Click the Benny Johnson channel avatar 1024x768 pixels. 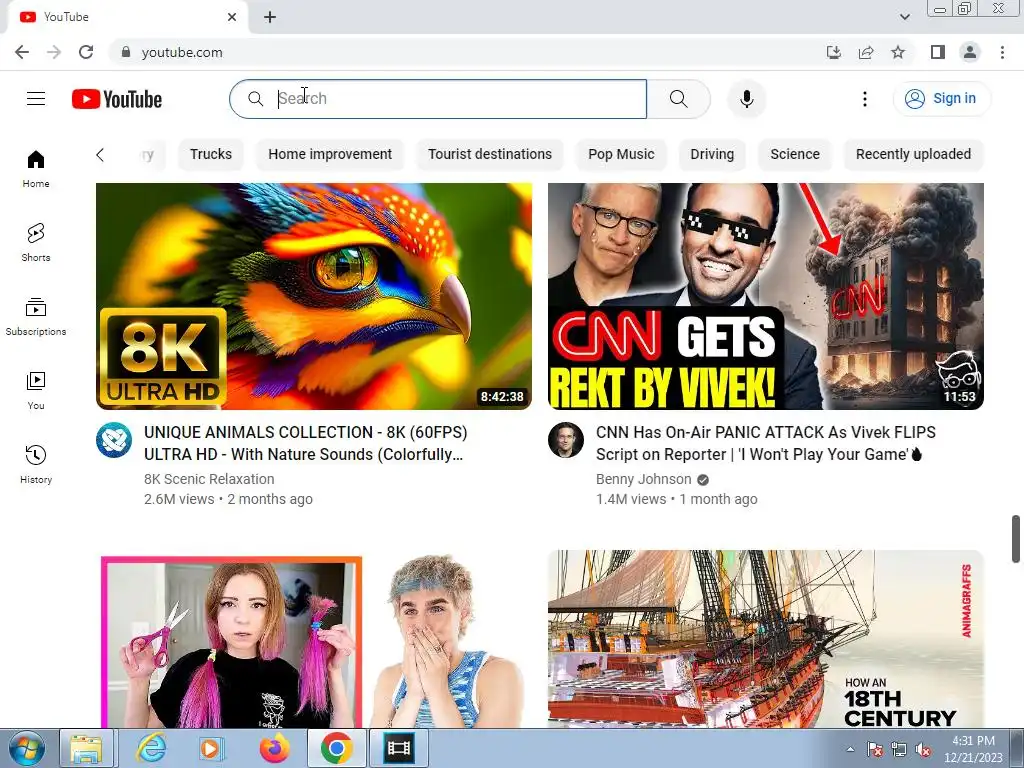566,440
